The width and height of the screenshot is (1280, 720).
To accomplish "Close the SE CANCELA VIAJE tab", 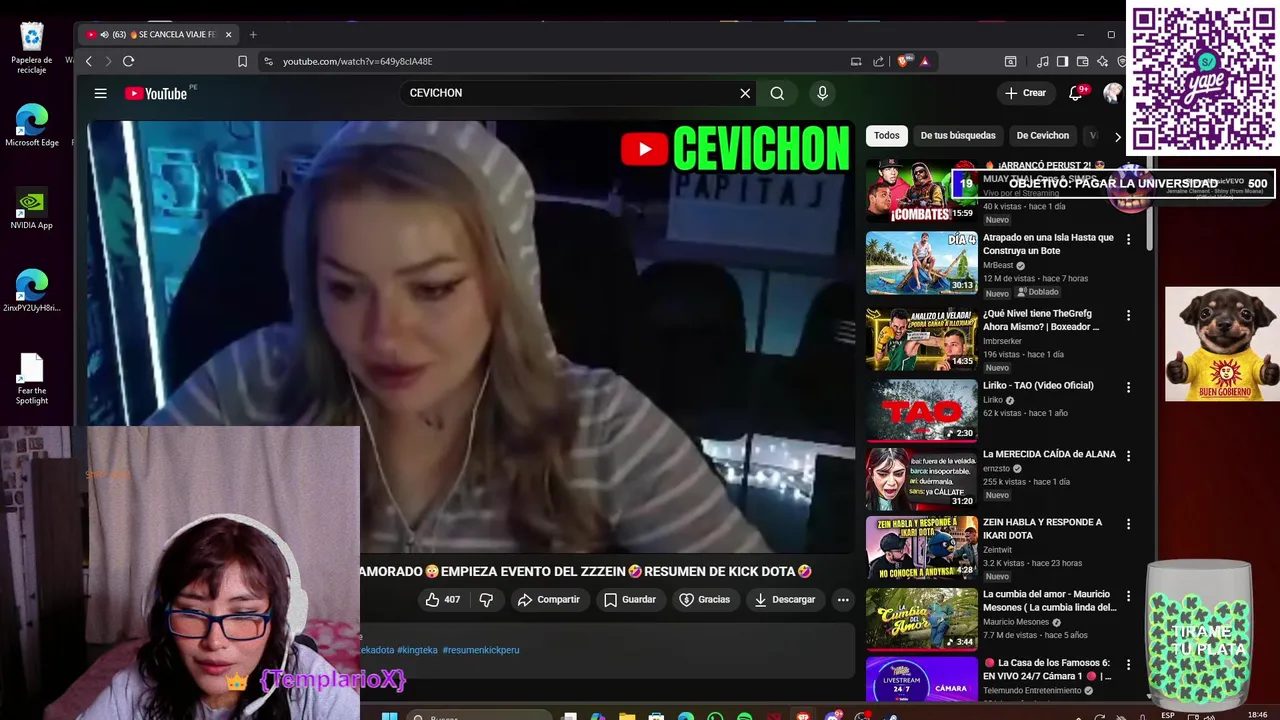I will coord(228,34).
